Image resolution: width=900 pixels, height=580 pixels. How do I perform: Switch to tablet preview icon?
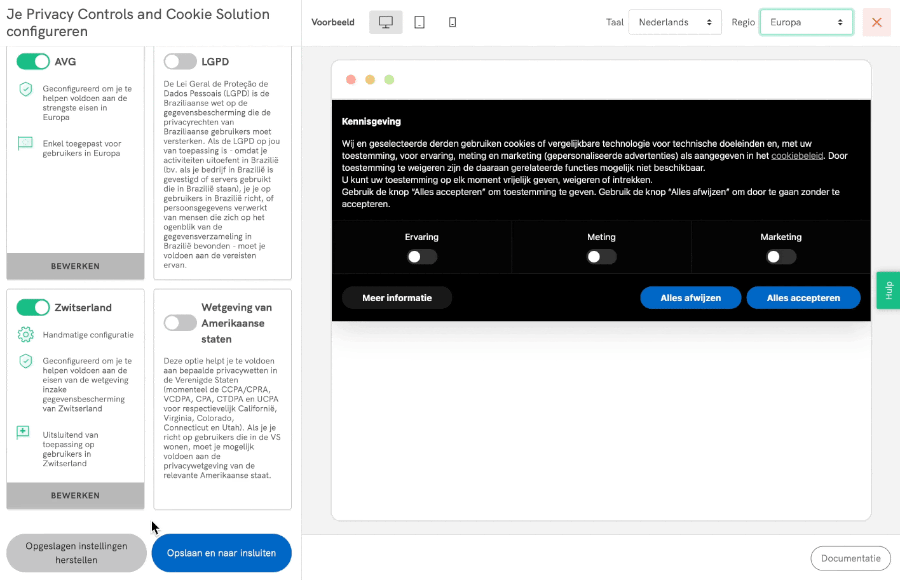[x=419, y=22]
